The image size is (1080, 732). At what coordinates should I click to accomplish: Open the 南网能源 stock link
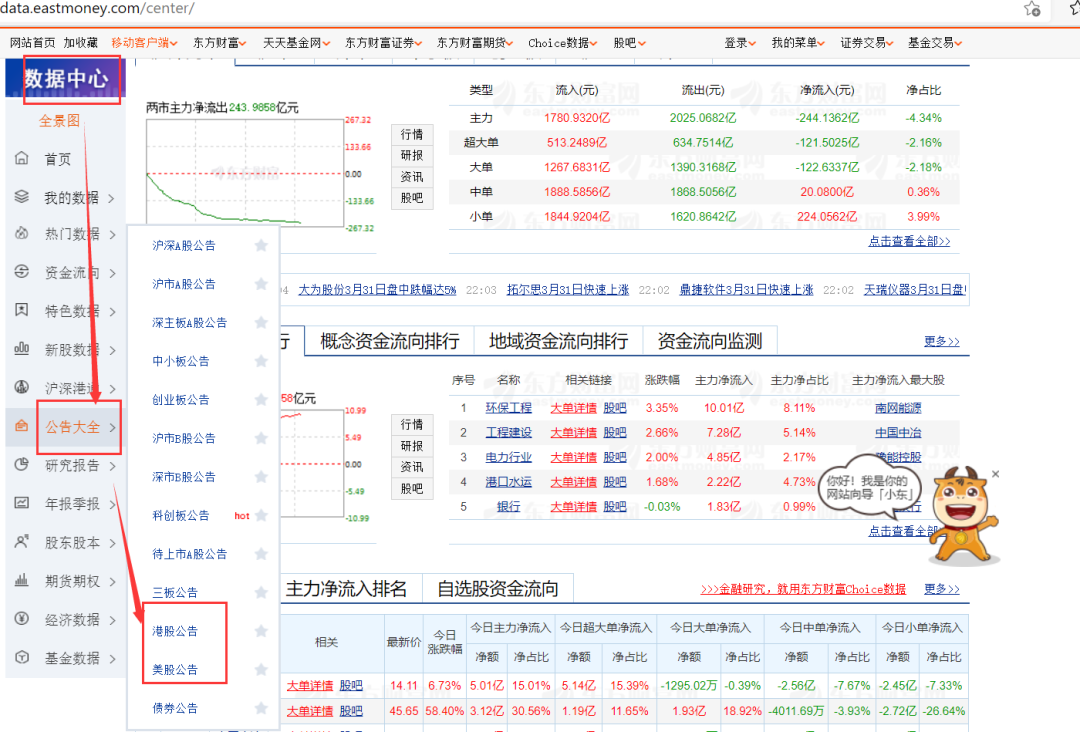pyautogui.click(x=898, y=408)
